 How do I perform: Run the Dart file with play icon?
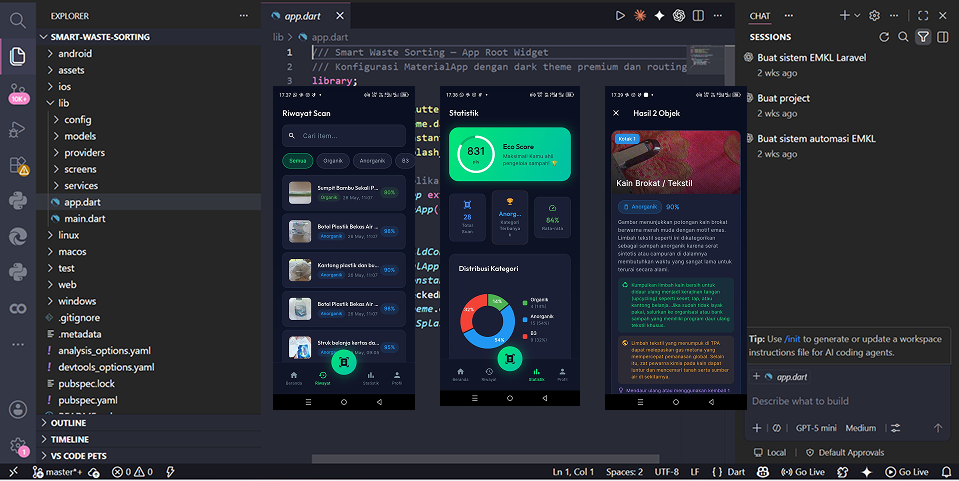[x=620, y=16]
